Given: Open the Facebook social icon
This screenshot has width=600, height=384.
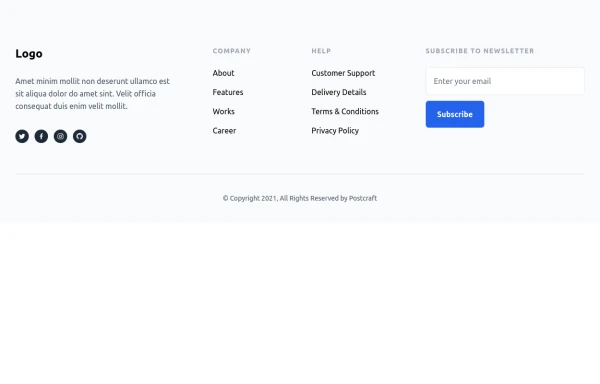Looking at the screenshot, I should [x=41, y=136].
